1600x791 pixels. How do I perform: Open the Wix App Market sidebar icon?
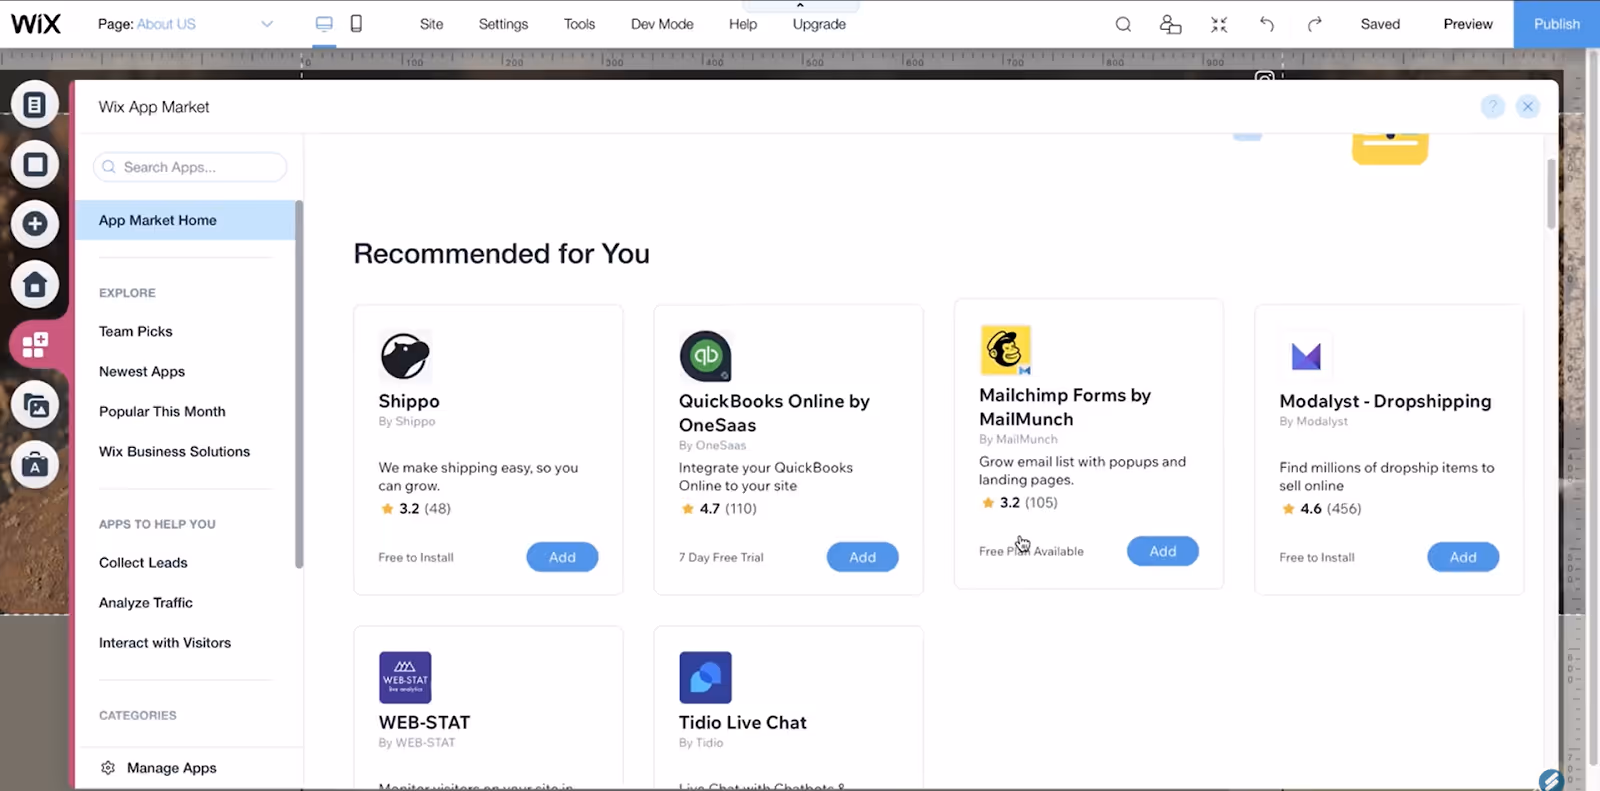35,345
